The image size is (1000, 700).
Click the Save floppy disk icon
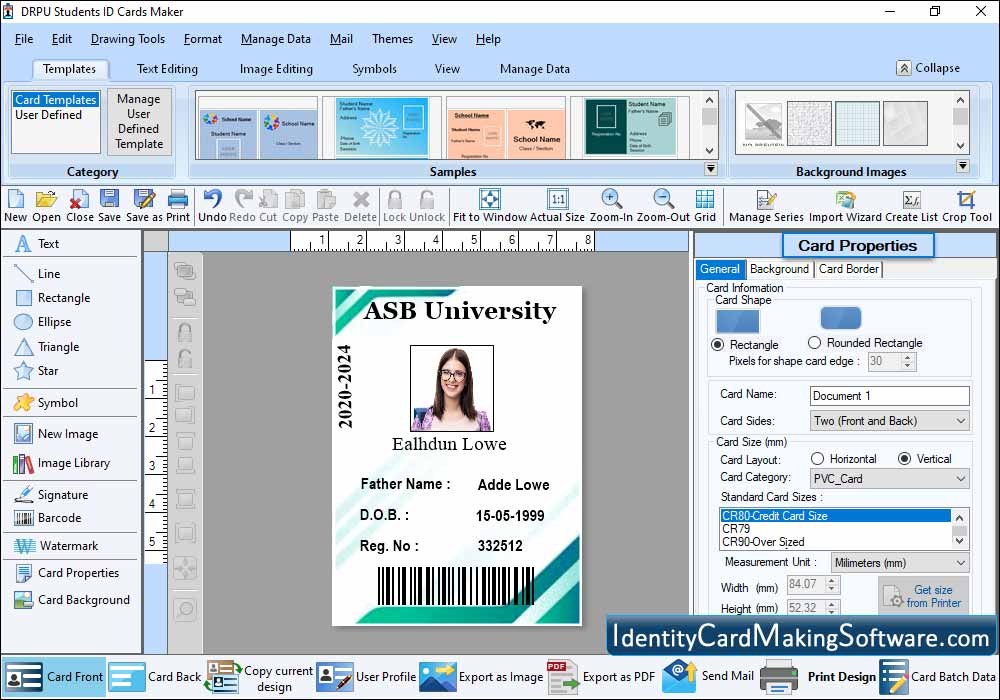110,200
